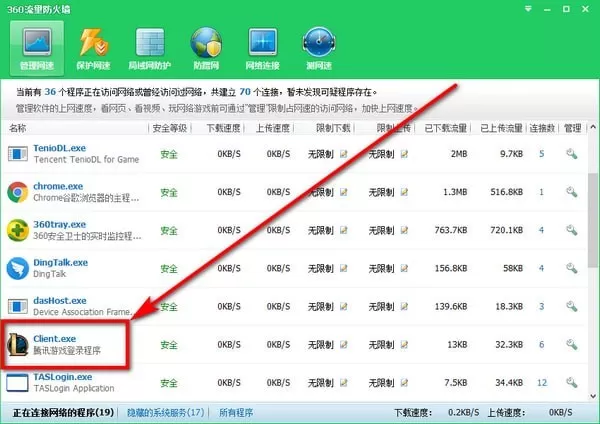Screen dimensions: 600x424
Task: Select the 1.3MB downloaded value for chrome.exe
Action: coord(455,192)
